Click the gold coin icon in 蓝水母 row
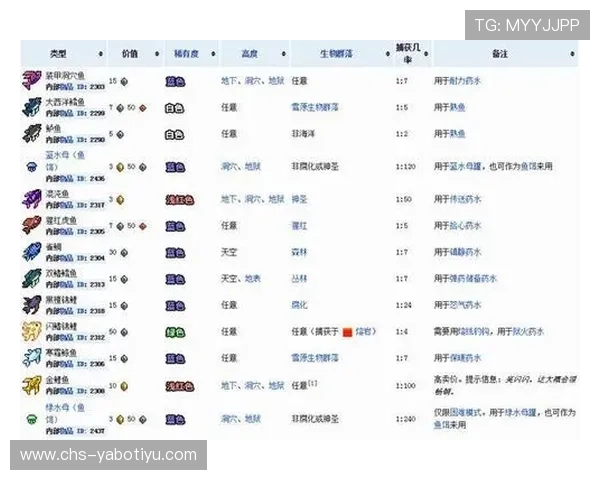 pyautogui.click(x=120, y=167)
